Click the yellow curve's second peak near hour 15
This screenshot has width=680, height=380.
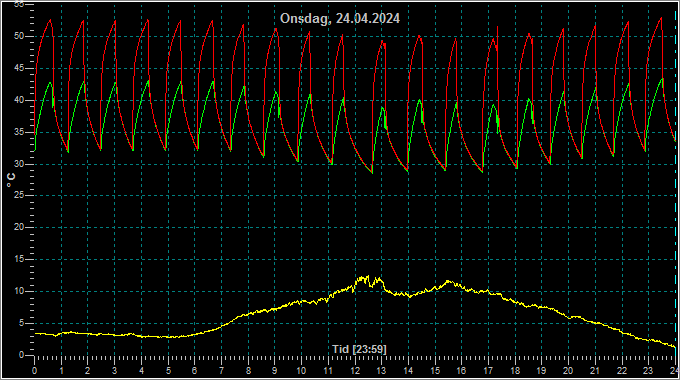[x=448, y=281]
